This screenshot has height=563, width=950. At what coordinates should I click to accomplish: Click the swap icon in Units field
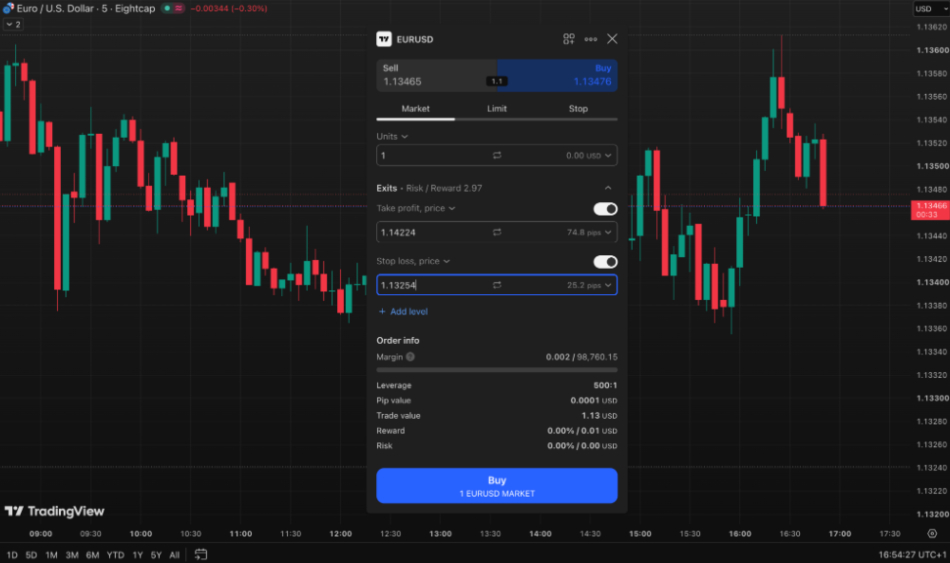(x=497, y=155)
